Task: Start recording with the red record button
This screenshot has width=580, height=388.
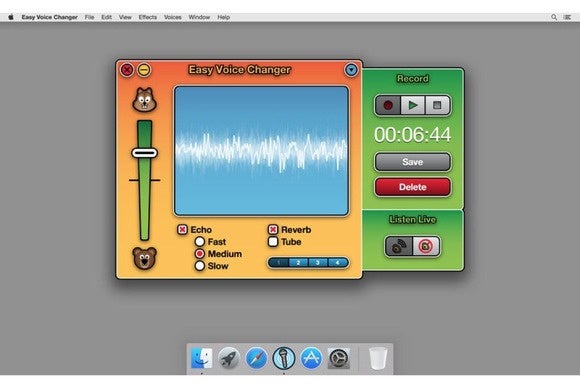Action: click(388, 105)
